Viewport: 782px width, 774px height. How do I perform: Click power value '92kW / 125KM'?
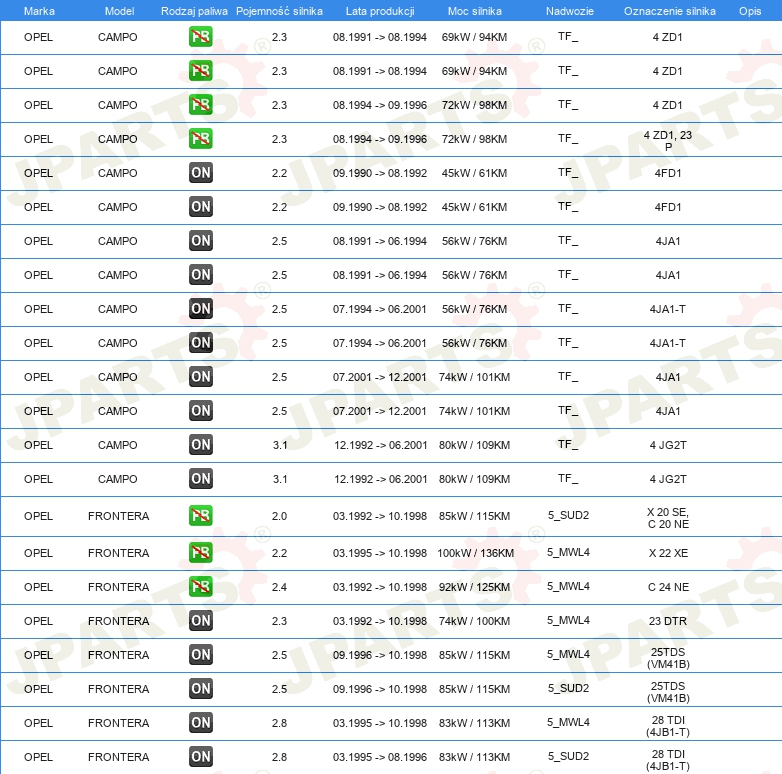coord(474,587)
